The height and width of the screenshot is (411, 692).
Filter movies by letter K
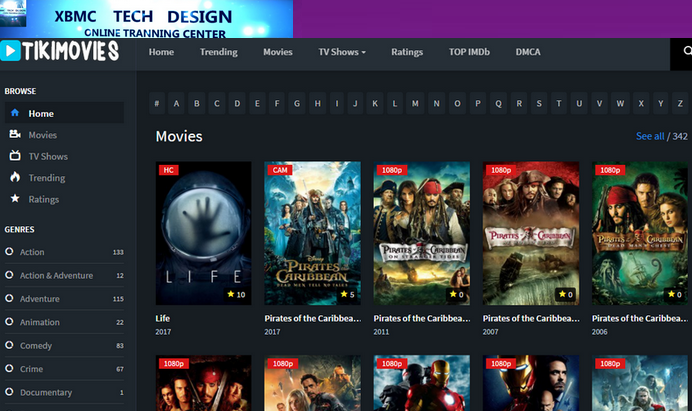[375, 104]
